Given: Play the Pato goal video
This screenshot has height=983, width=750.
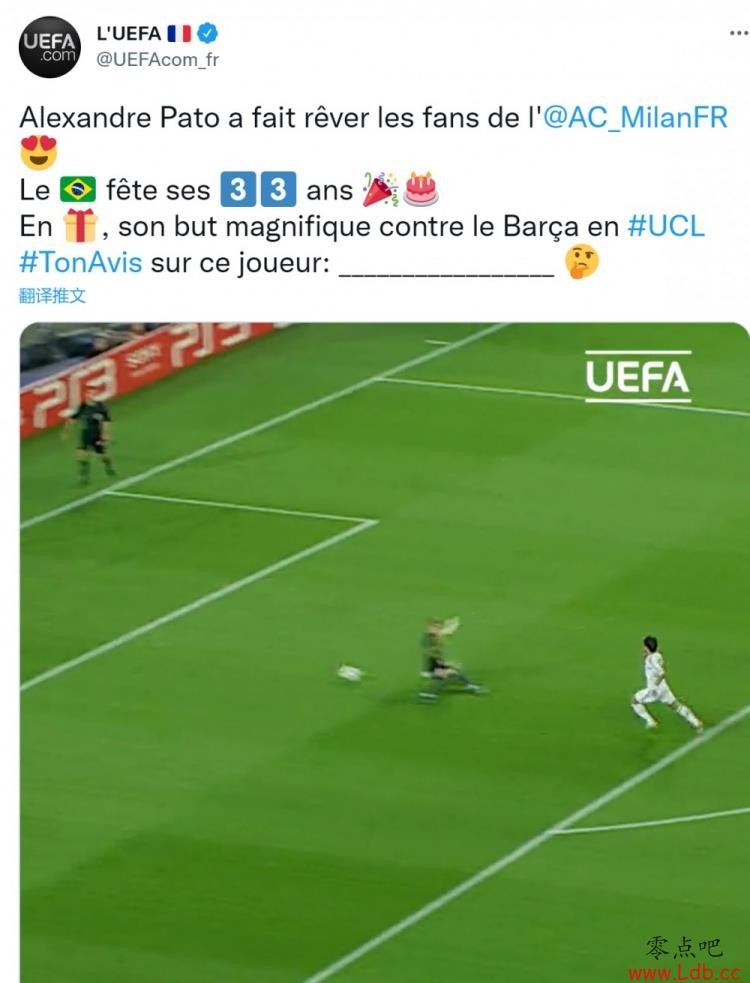Looking at the screenshot, I should coord(385,653).
